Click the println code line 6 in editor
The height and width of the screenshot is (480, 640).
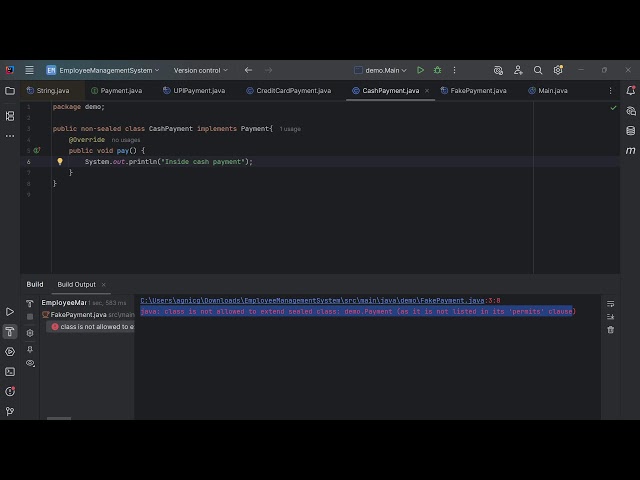click(x=169, y=162)
